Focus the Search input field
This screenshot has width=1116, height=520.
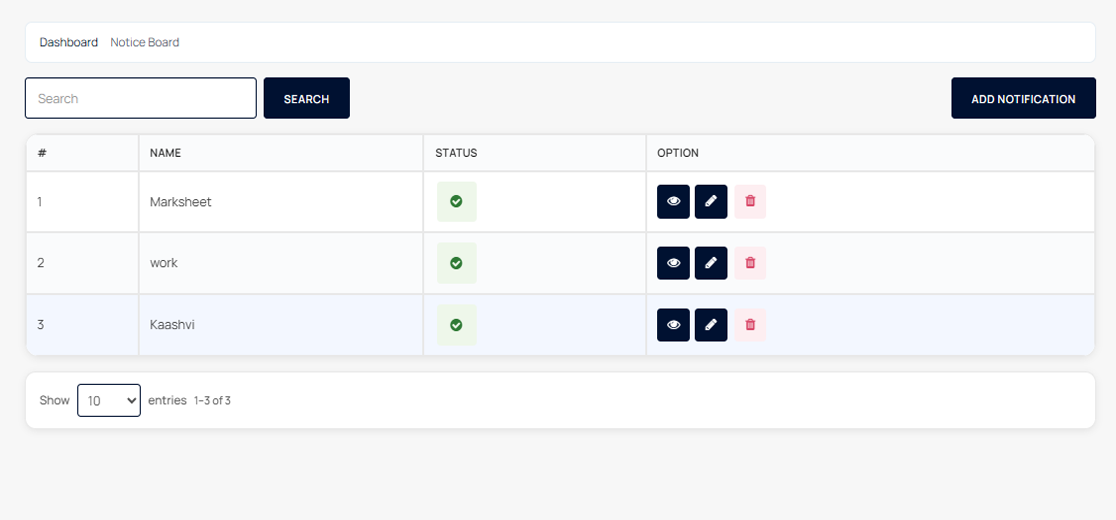coord(141,98)
